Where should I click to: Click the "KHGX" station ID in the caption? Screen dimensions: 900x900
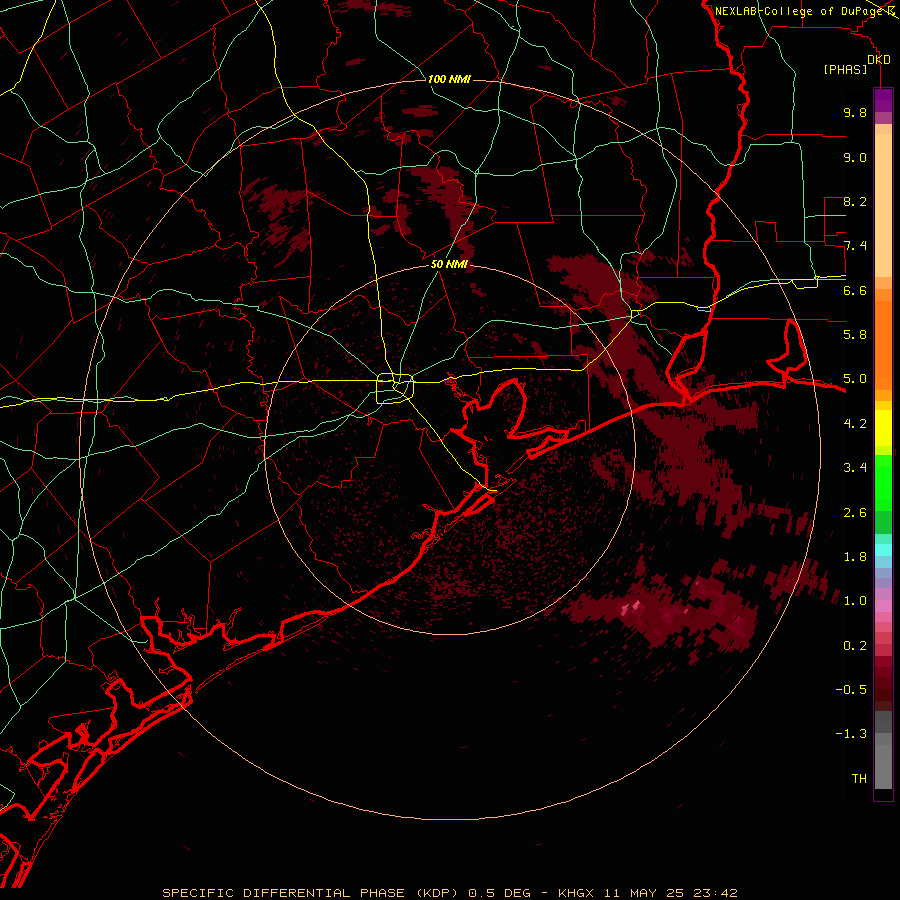point(576,893)
